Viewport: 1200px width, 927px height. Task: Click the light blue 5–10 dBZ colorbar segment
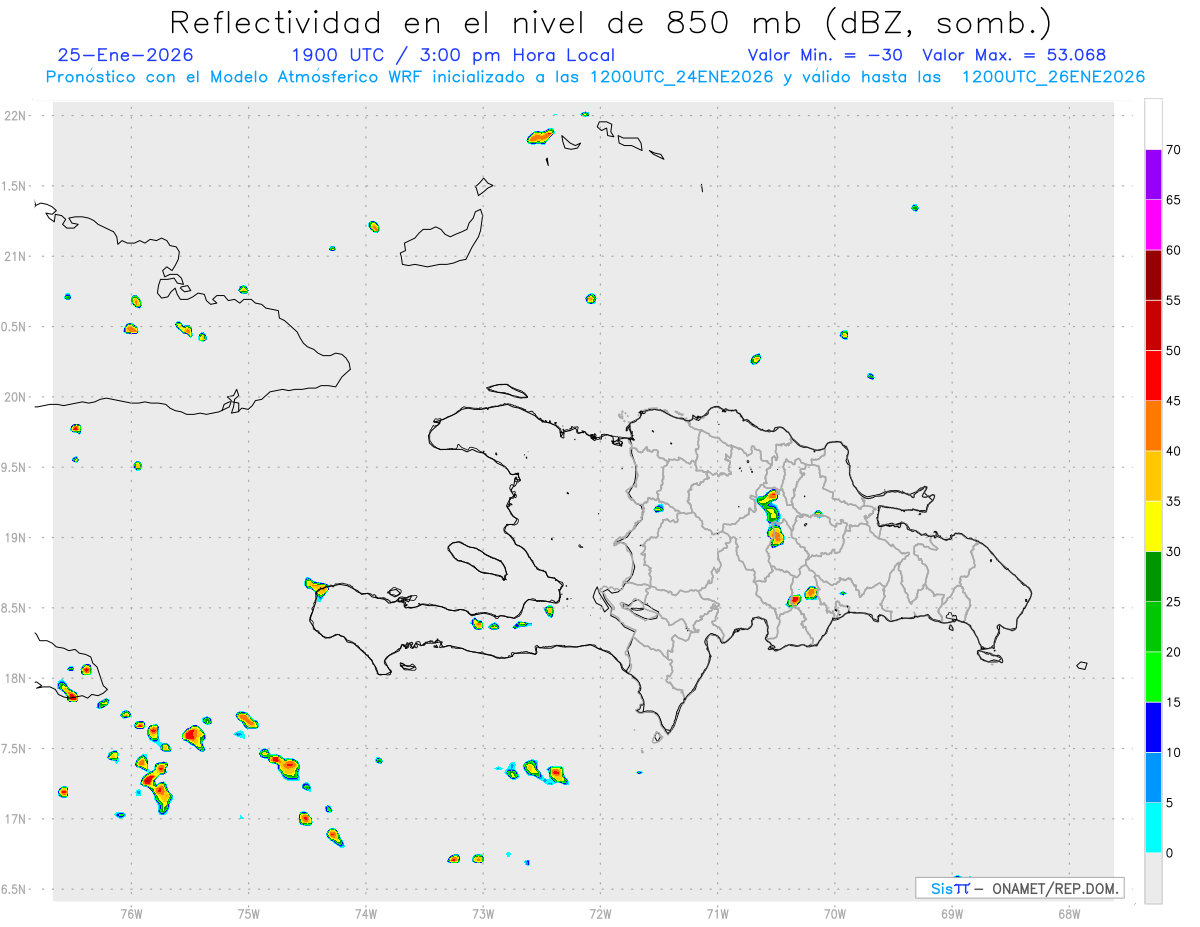pyautogui.click(x=1153, y=778)
